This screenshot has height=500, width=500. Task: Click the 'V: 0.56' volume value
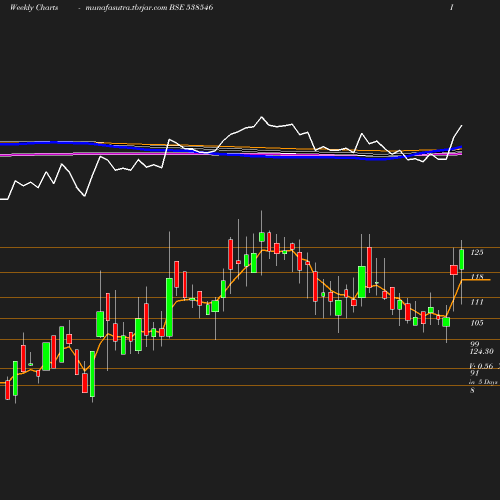point(481,366)
